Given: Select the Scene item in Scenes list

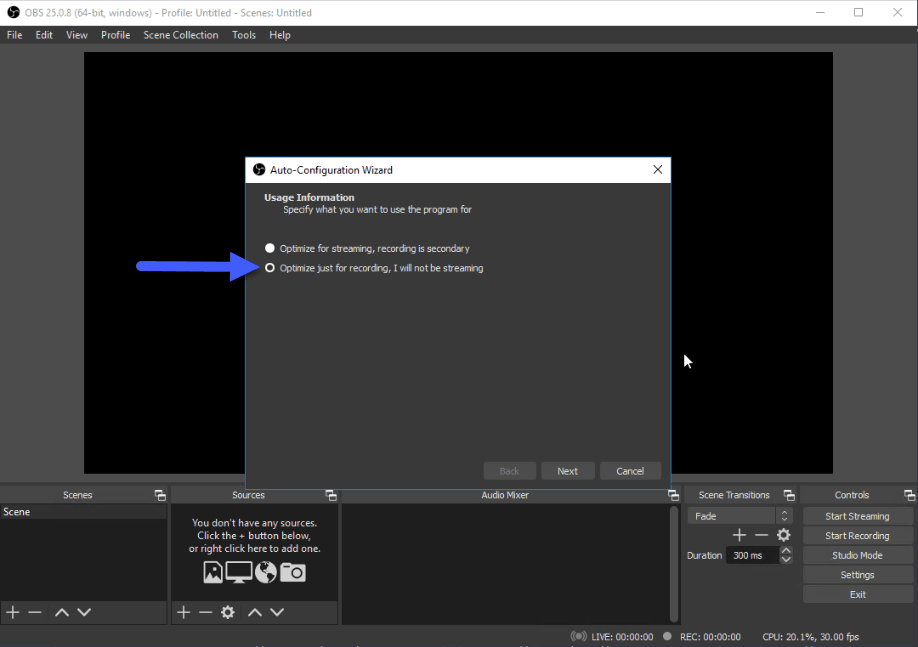Looking at the screenshot, I should (x=83, y=512).
